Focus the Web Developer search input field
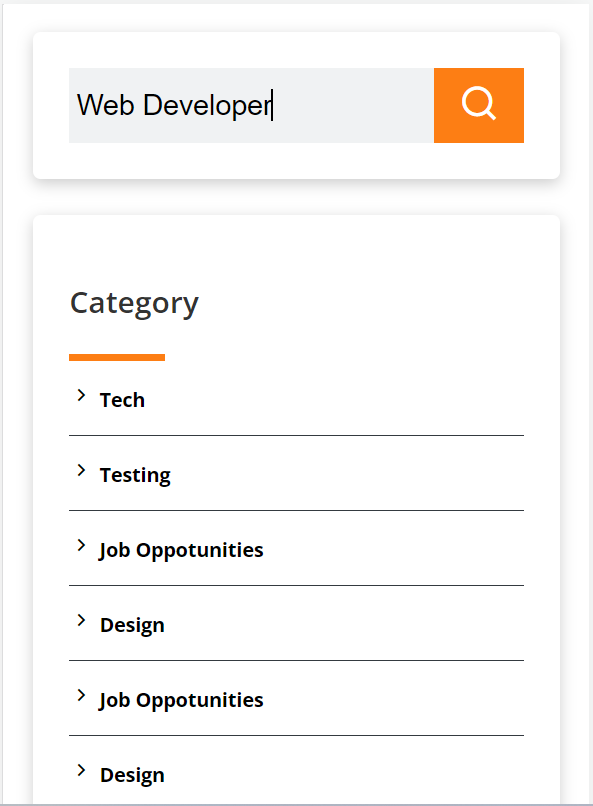Viewport: 593px width, 806px height. pyautogui.click(x=251, y=105)
